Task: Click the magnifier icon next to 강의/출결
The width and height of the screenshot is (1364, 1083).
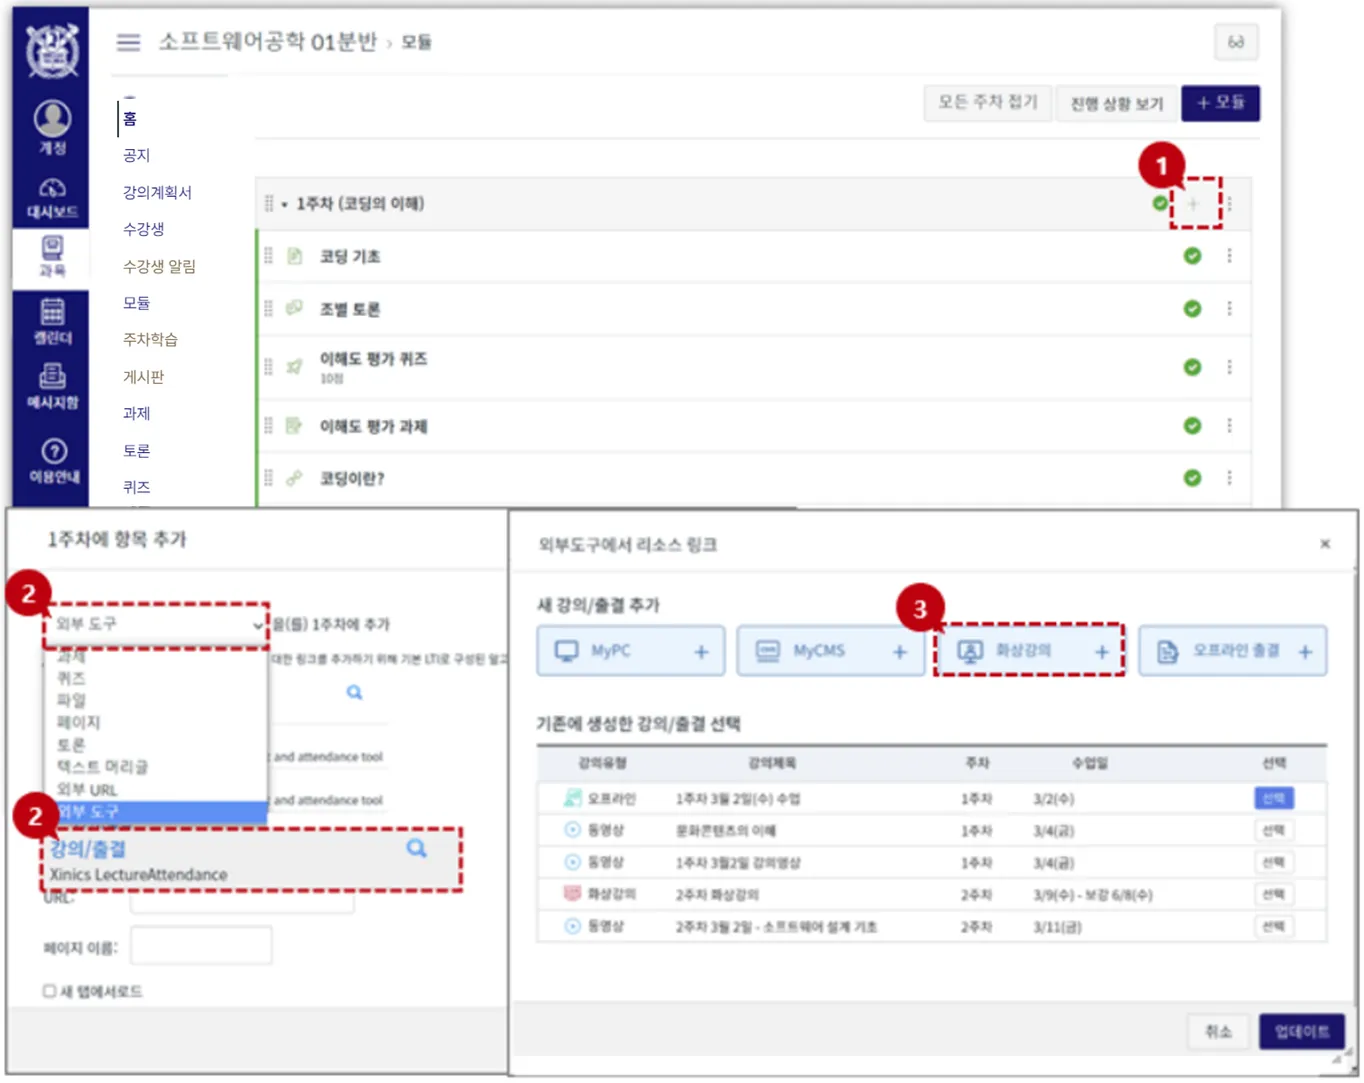Action: click(x=416, y=848)
